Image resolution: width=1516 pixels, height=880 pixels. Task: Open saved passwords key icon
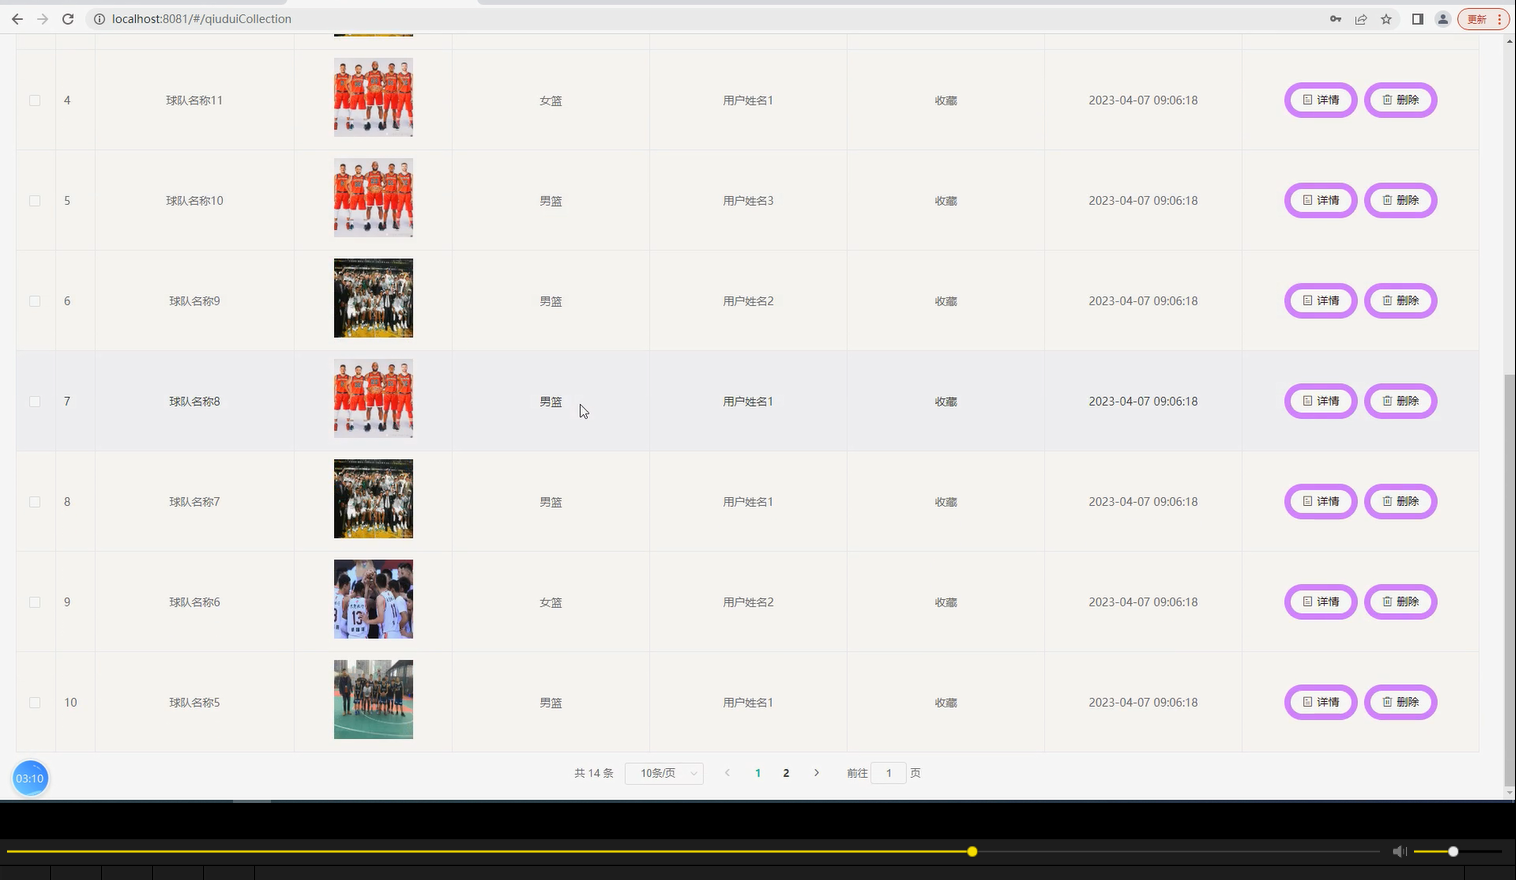(1336, 19)
